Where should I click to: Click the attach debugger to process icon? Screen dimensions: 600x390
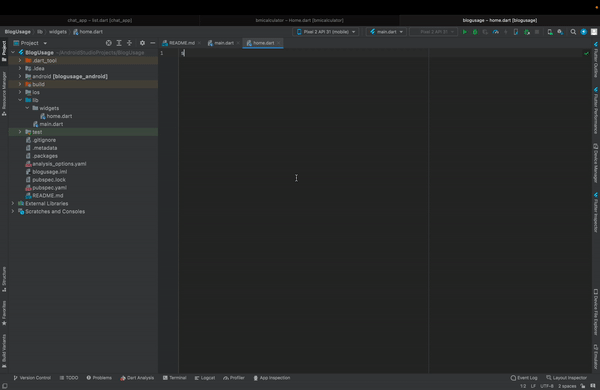527,32
